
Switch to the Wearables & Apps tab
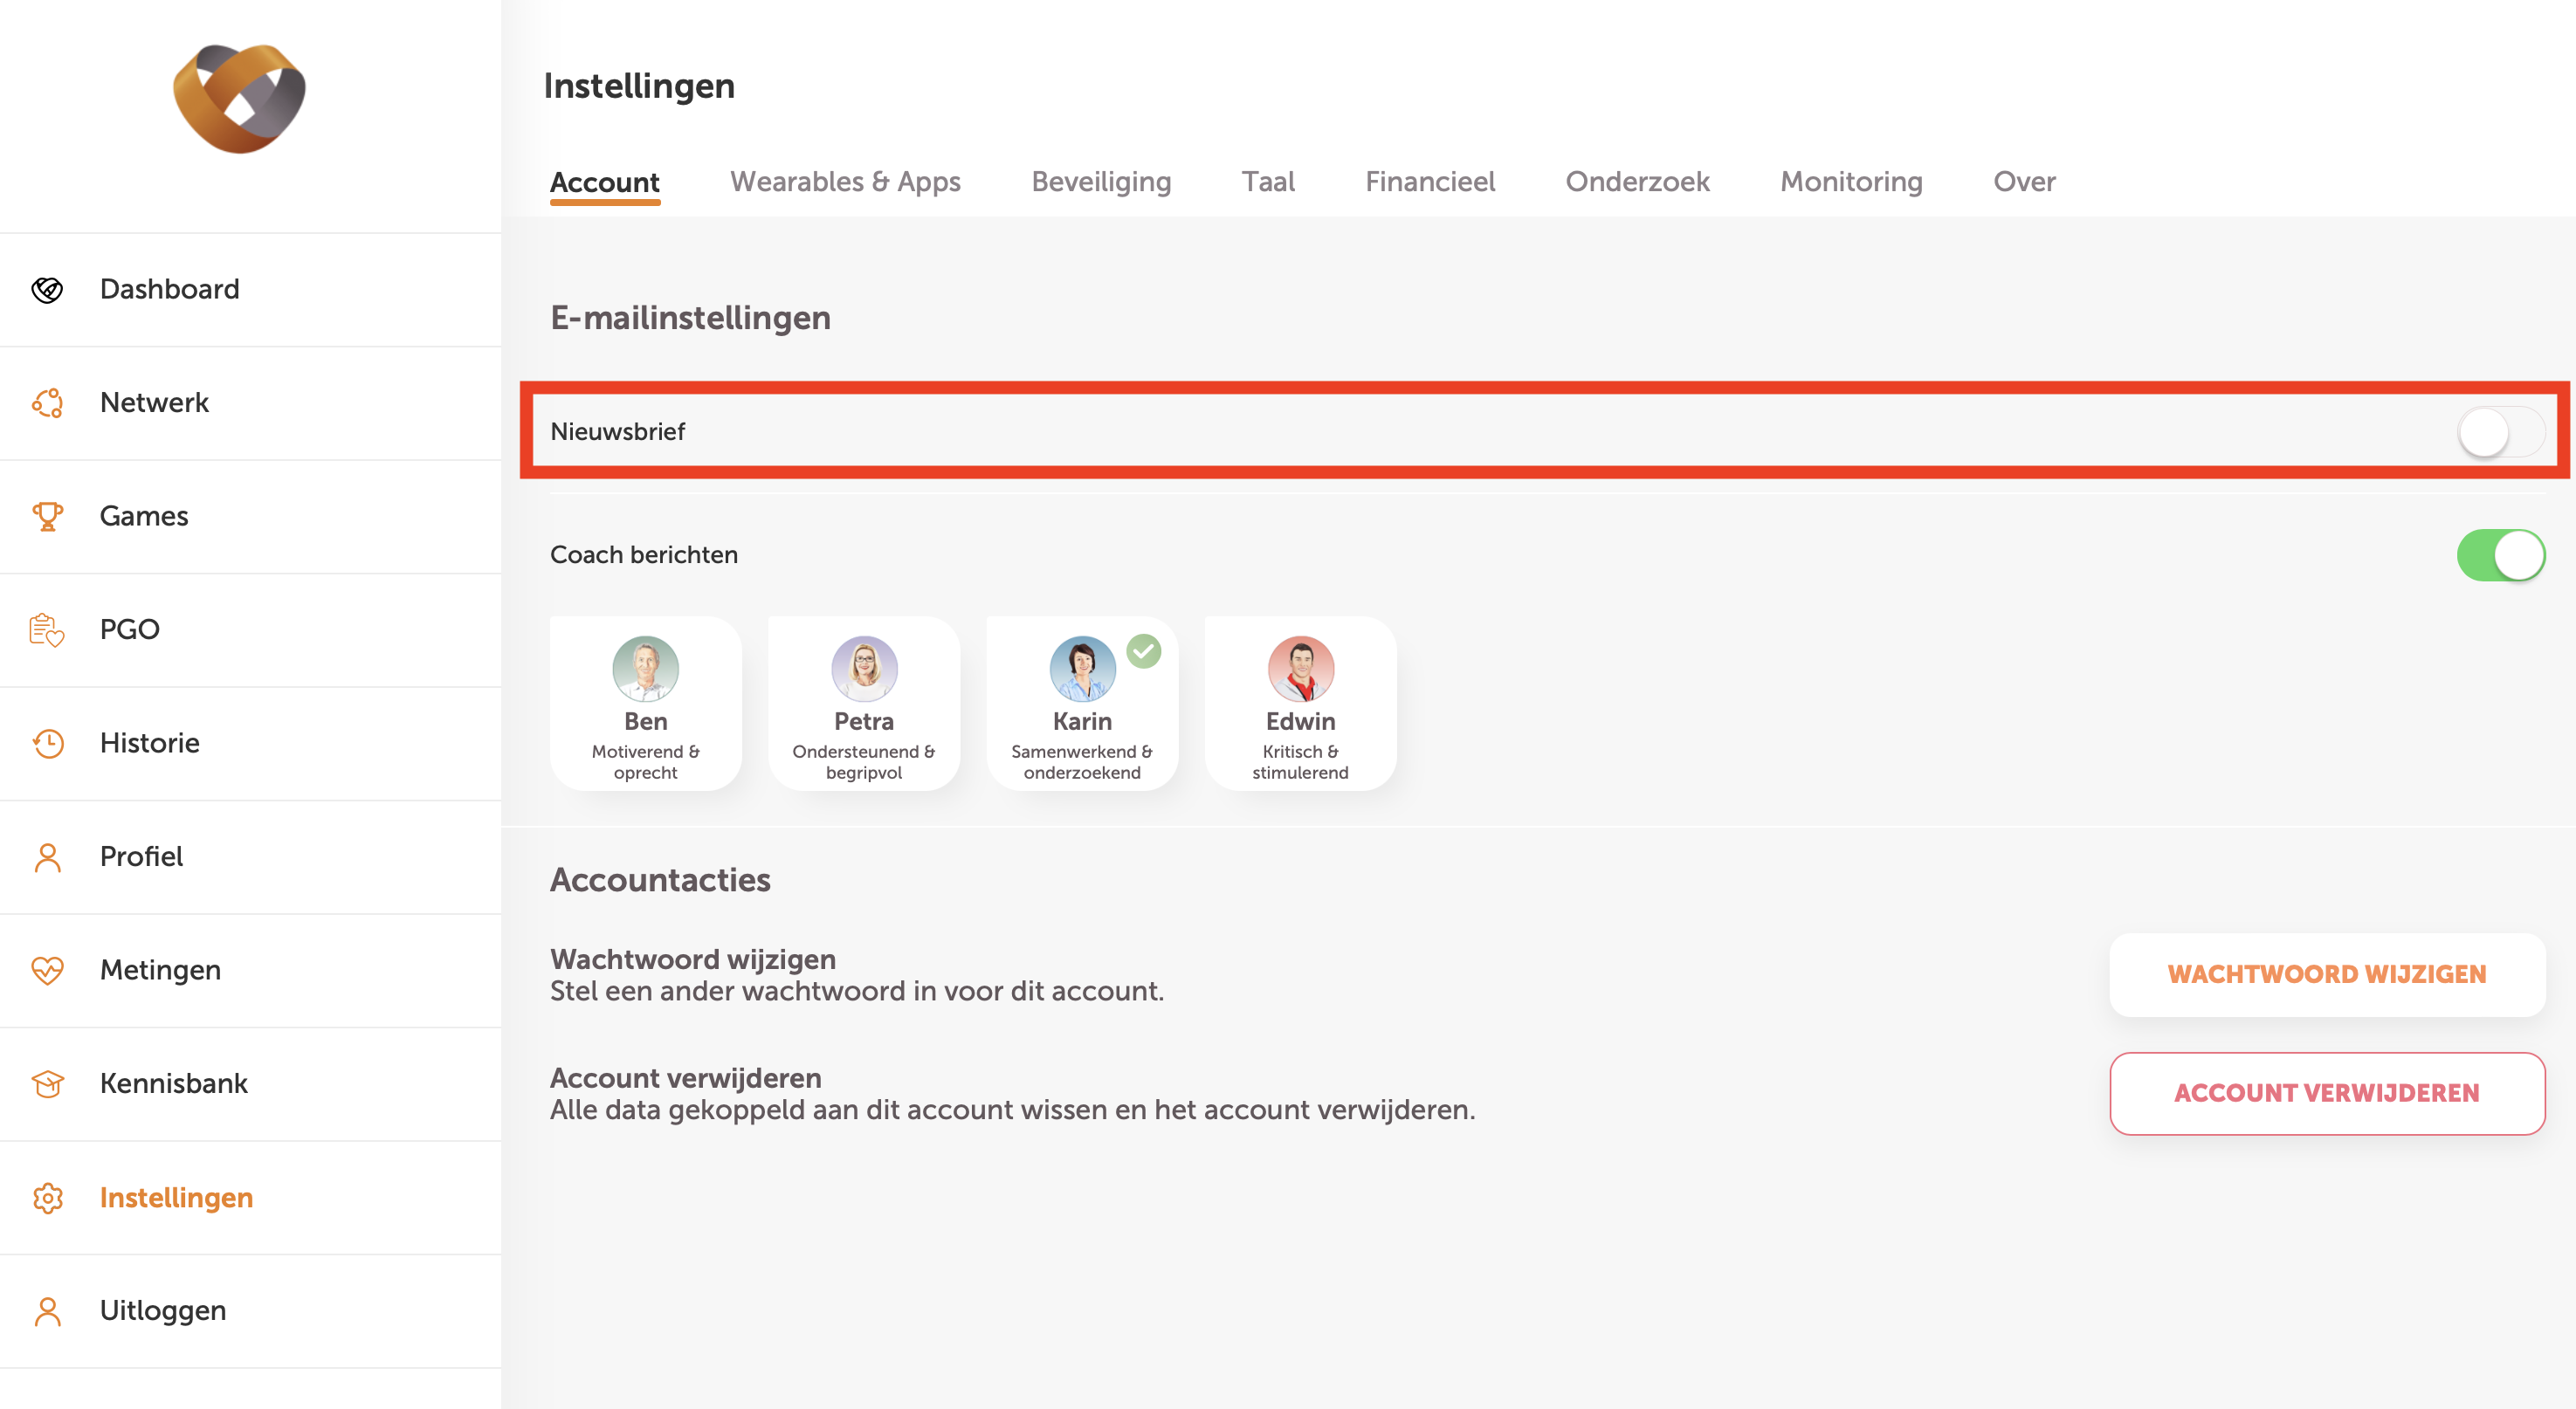(845, 182)
